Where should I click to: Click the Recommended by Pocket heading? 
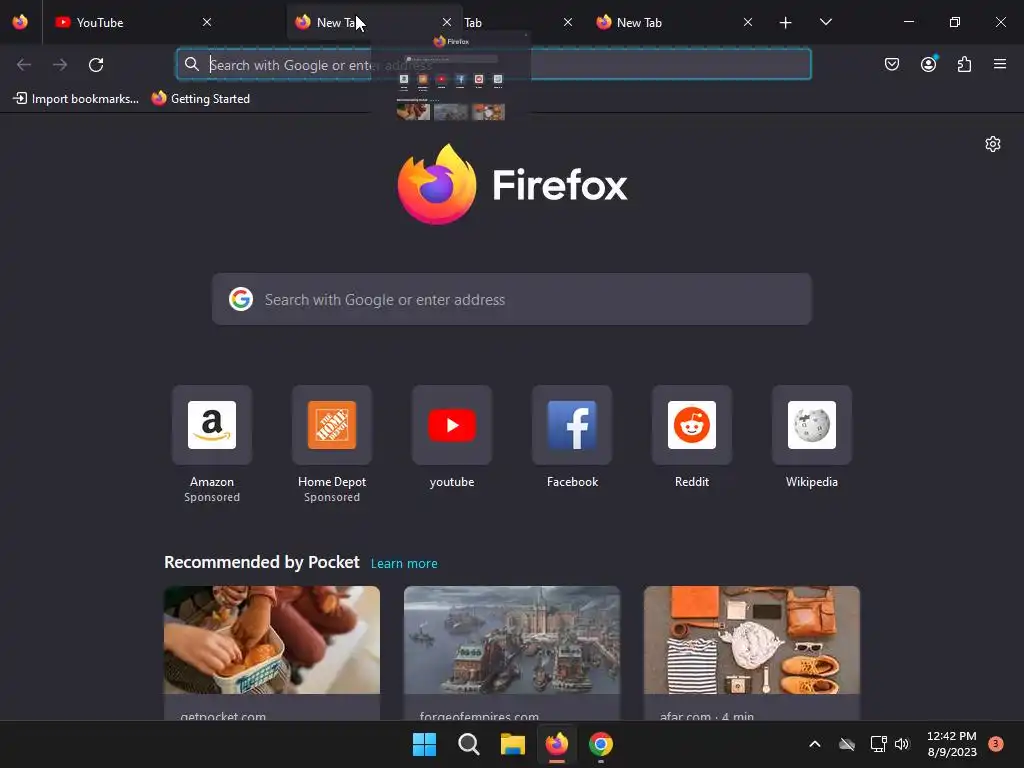click(261, 562)
